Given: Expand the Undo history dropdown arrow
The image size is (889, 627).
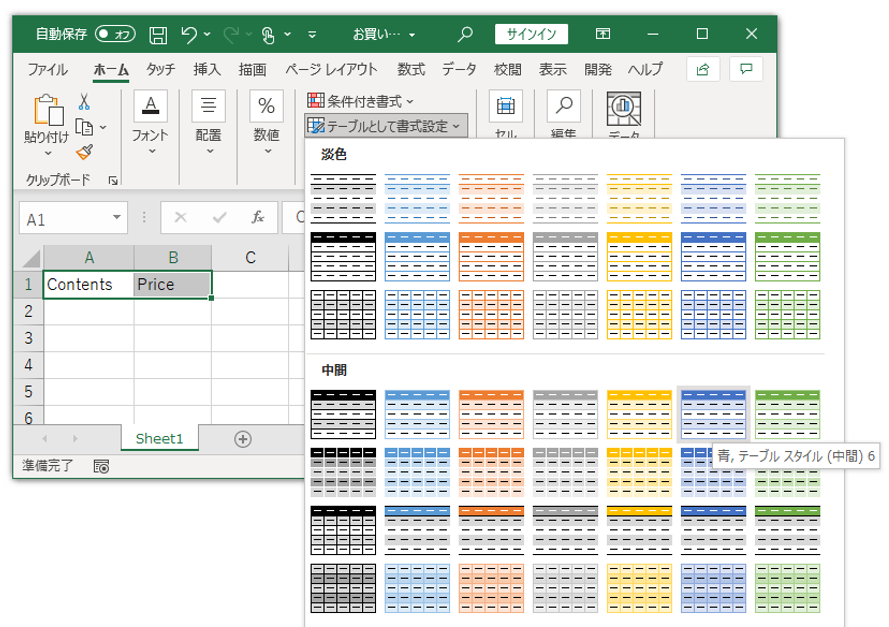Looking at the screenshot, I should tap(207, 35).
